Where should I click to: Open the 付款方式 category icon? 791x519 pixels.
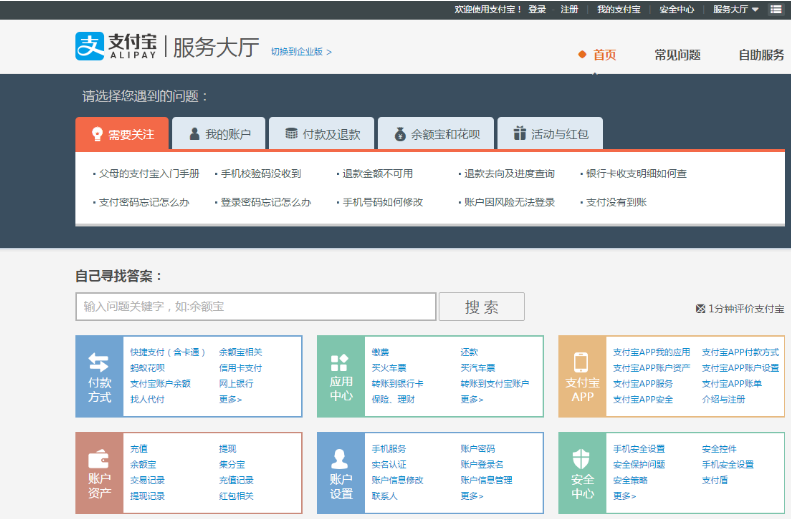click(x=99, y=364)
